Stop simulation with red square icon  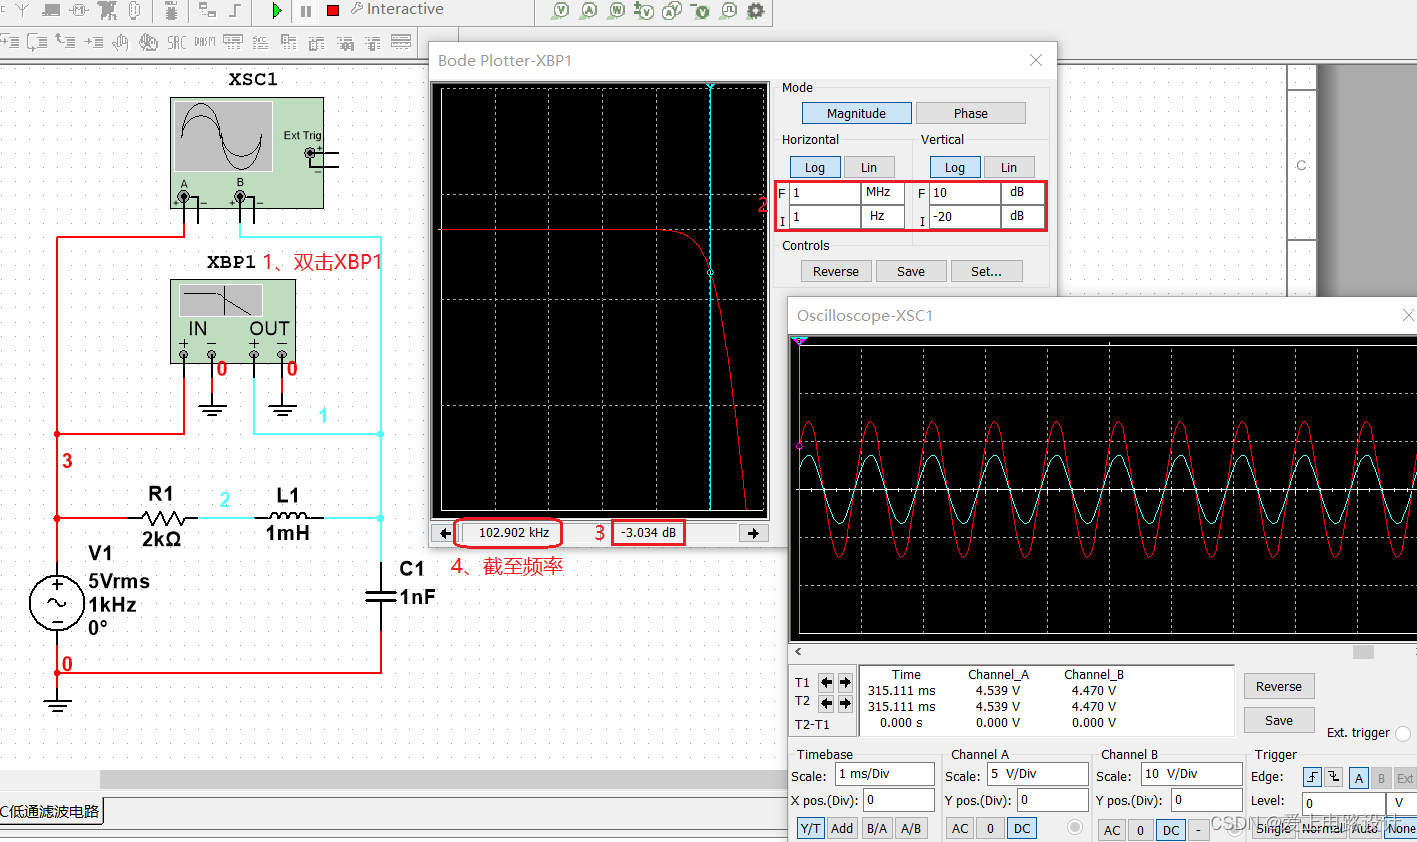[x=333, y=10]
